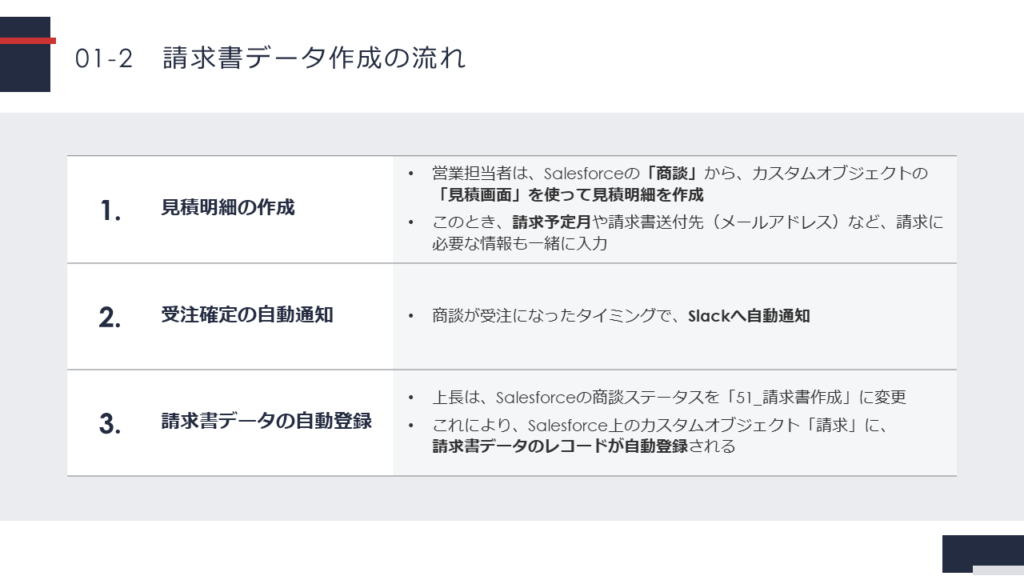This screenshot has height=576, width=1024.
Task: Click the bold text 請求書データのレコードが自動登録
Action: (x=560, y=446)
